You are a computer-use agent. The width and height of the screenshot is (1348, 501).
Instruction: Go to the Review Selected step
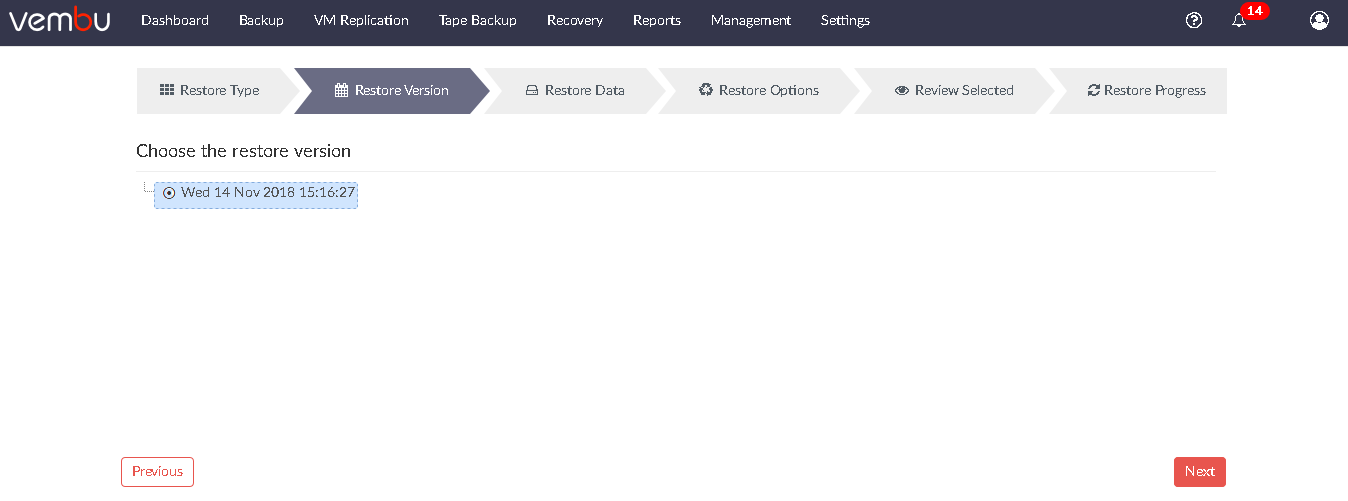954,91
